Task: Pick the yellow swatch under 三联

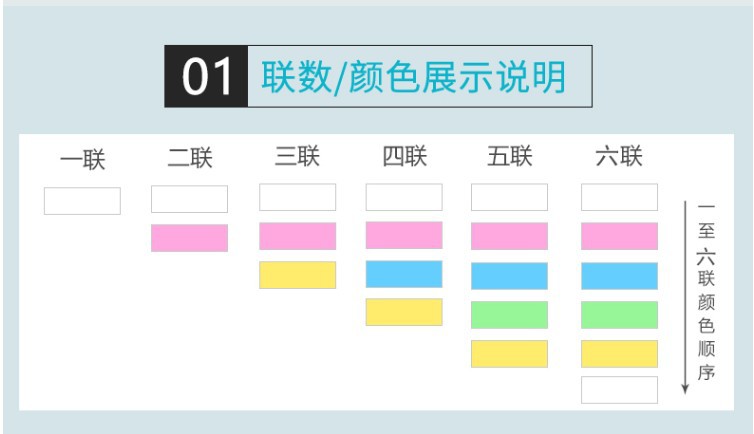Action: (x=297, y=275)
